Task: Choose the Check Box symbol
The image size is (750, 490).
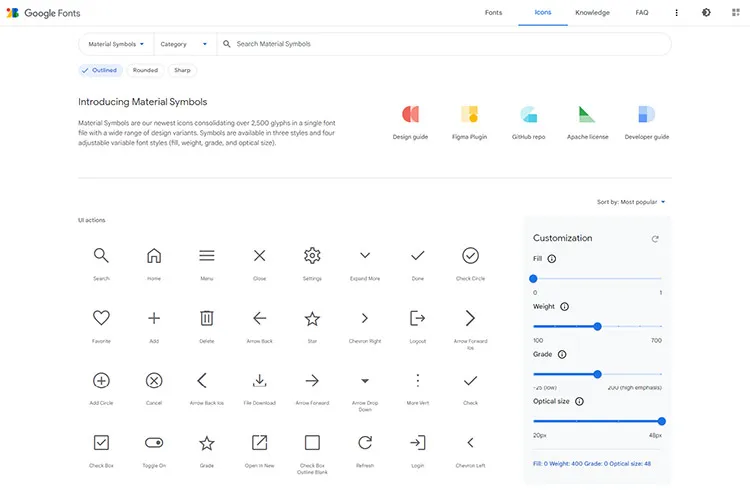Action: tap(101, 443)
